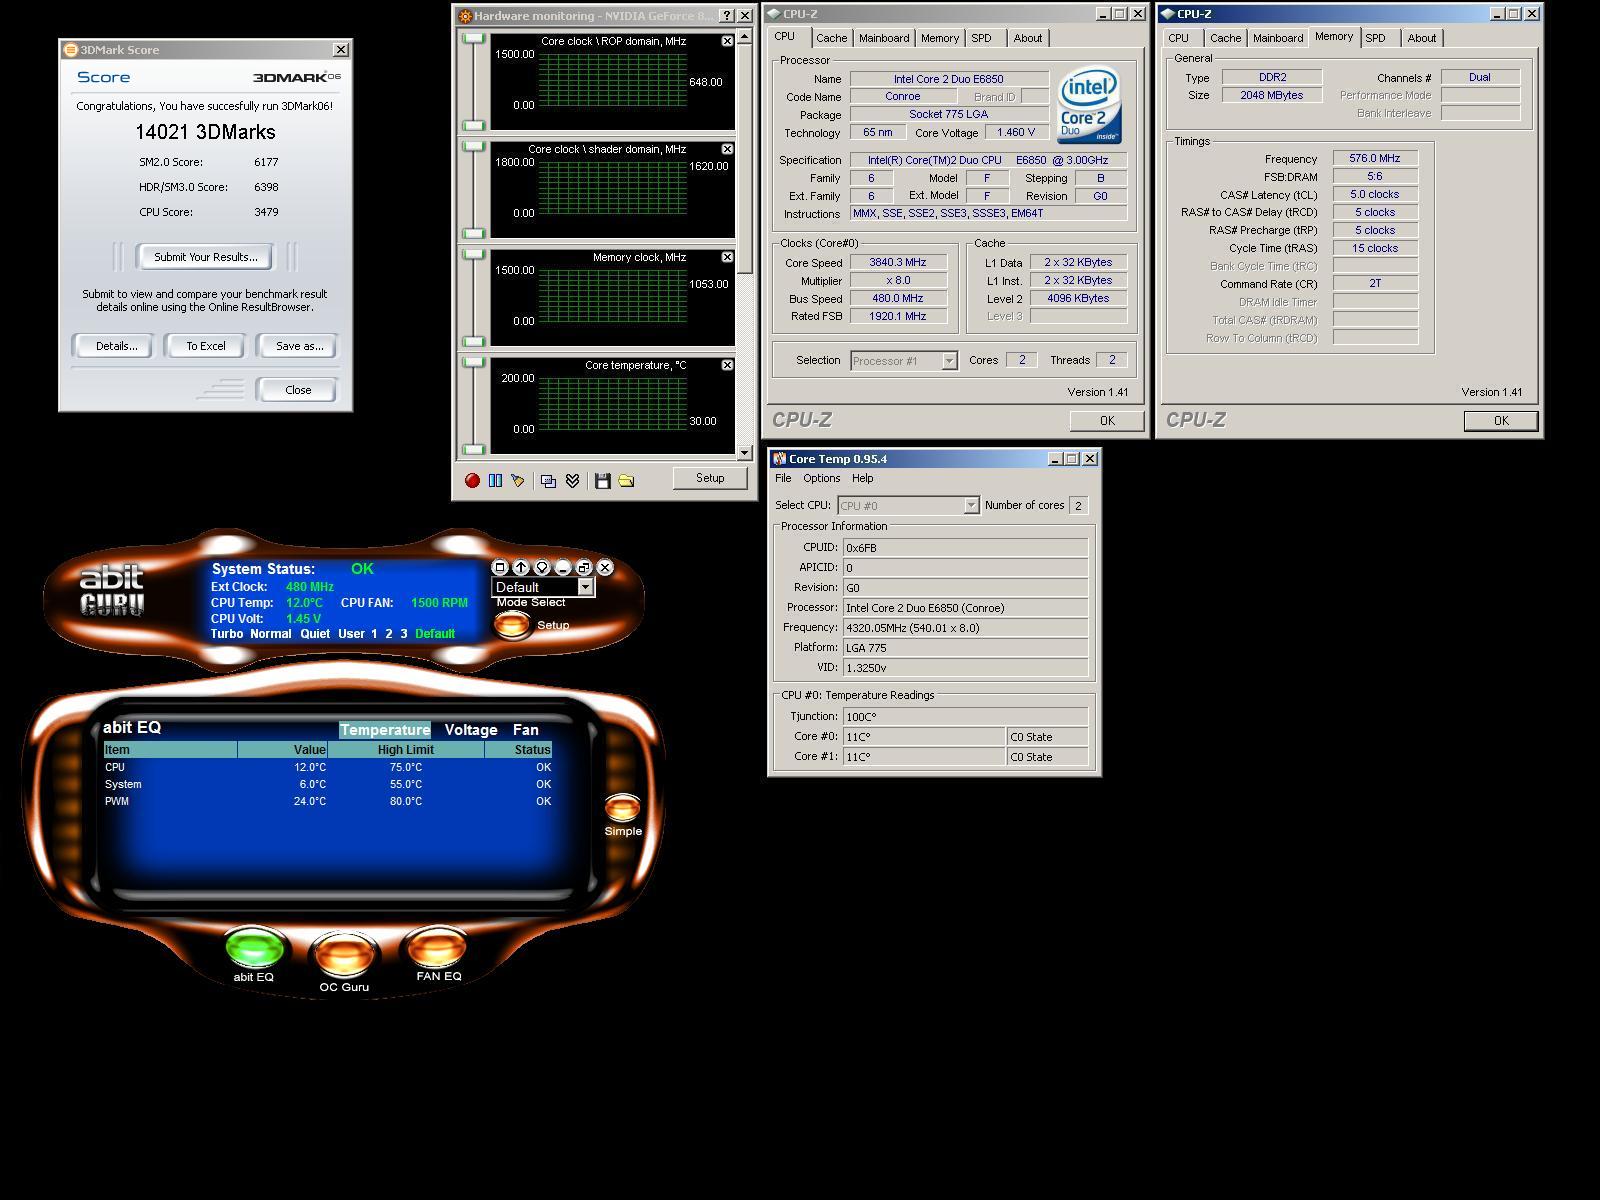Image resolution: width=1600 pixels, height=1200 pixels.
Task: Click the shield-shaped icon in abit Guru
Action: click(x=542, y=567)
